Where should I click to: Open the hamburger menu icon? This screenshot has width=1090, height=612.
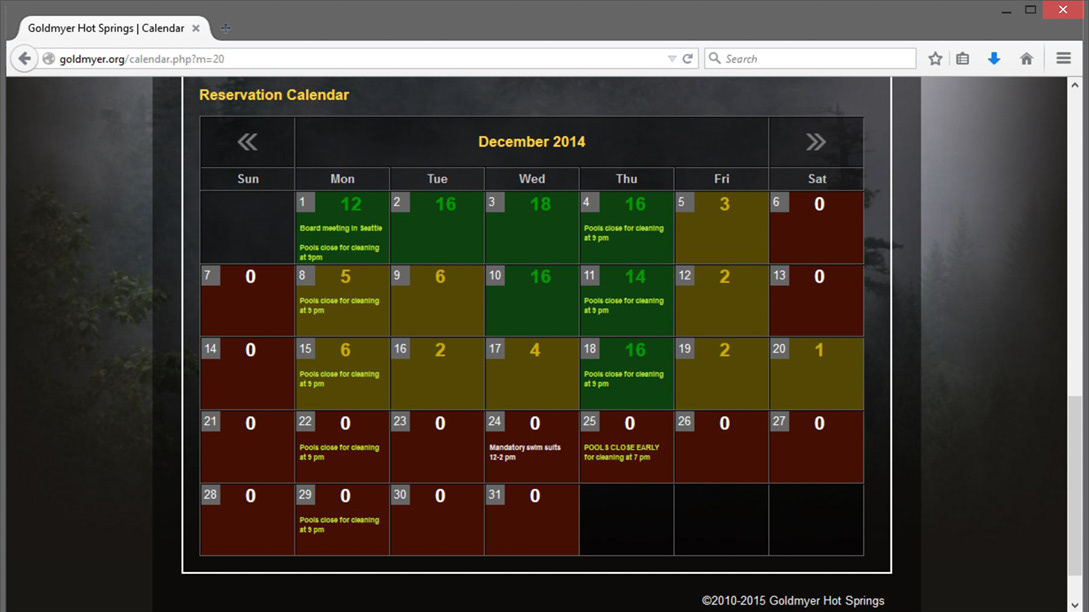1064,58
